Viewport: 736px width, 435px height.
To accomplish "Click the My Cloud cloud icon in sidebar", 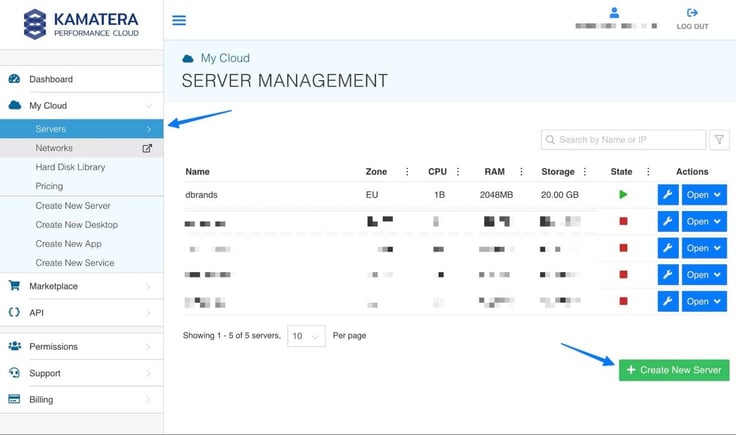I will [15, 105].
